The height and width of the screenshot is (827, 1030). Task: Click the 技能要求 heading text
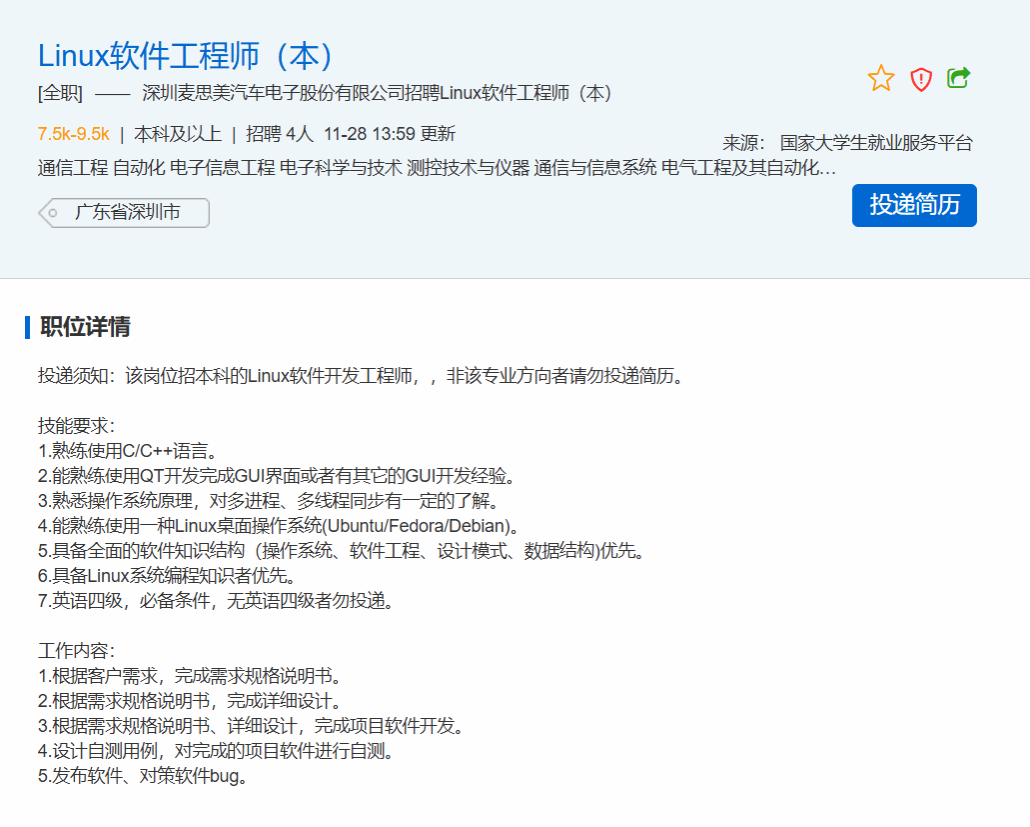click(77, 426)
